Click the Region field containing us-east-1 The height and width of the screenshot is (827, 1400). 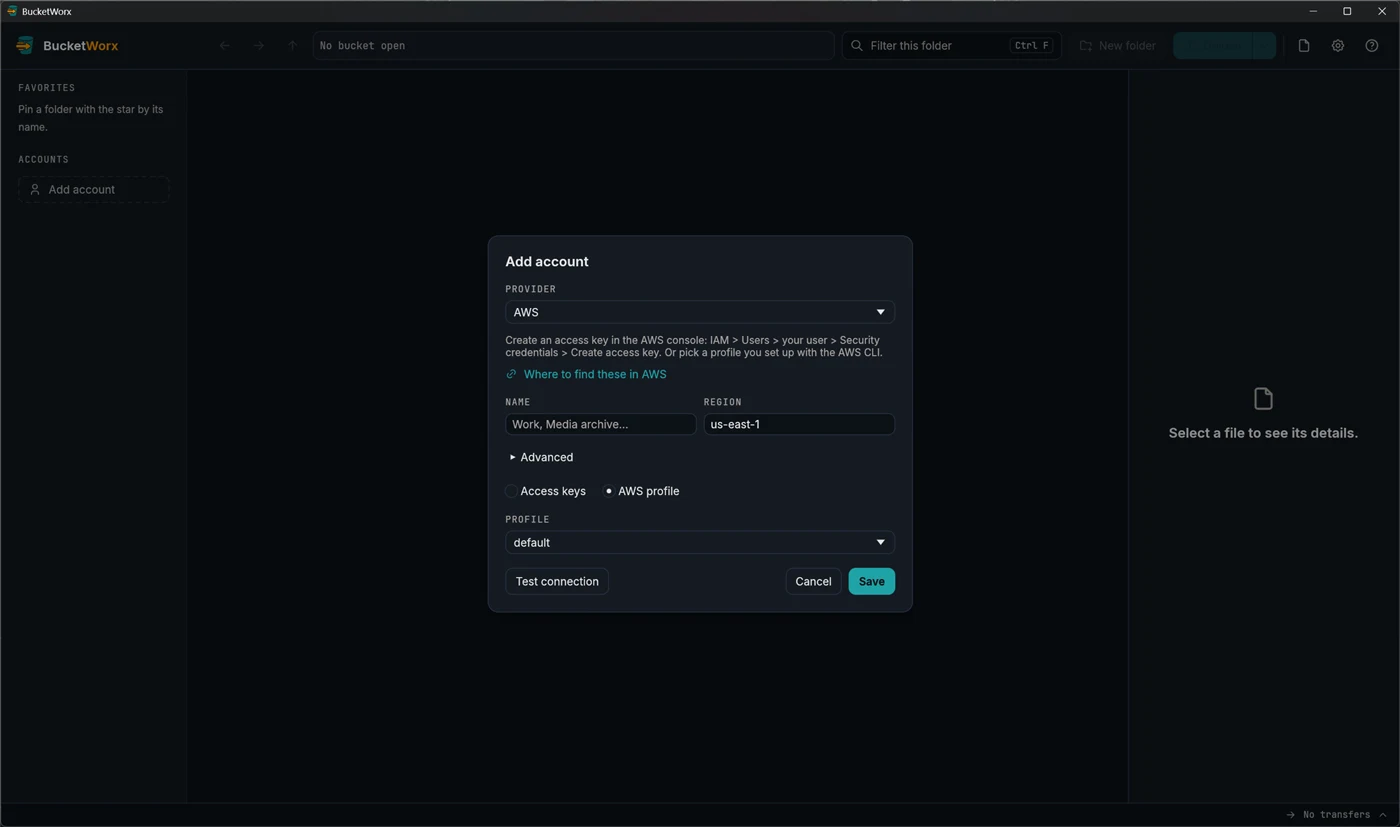tap(799, 424)
